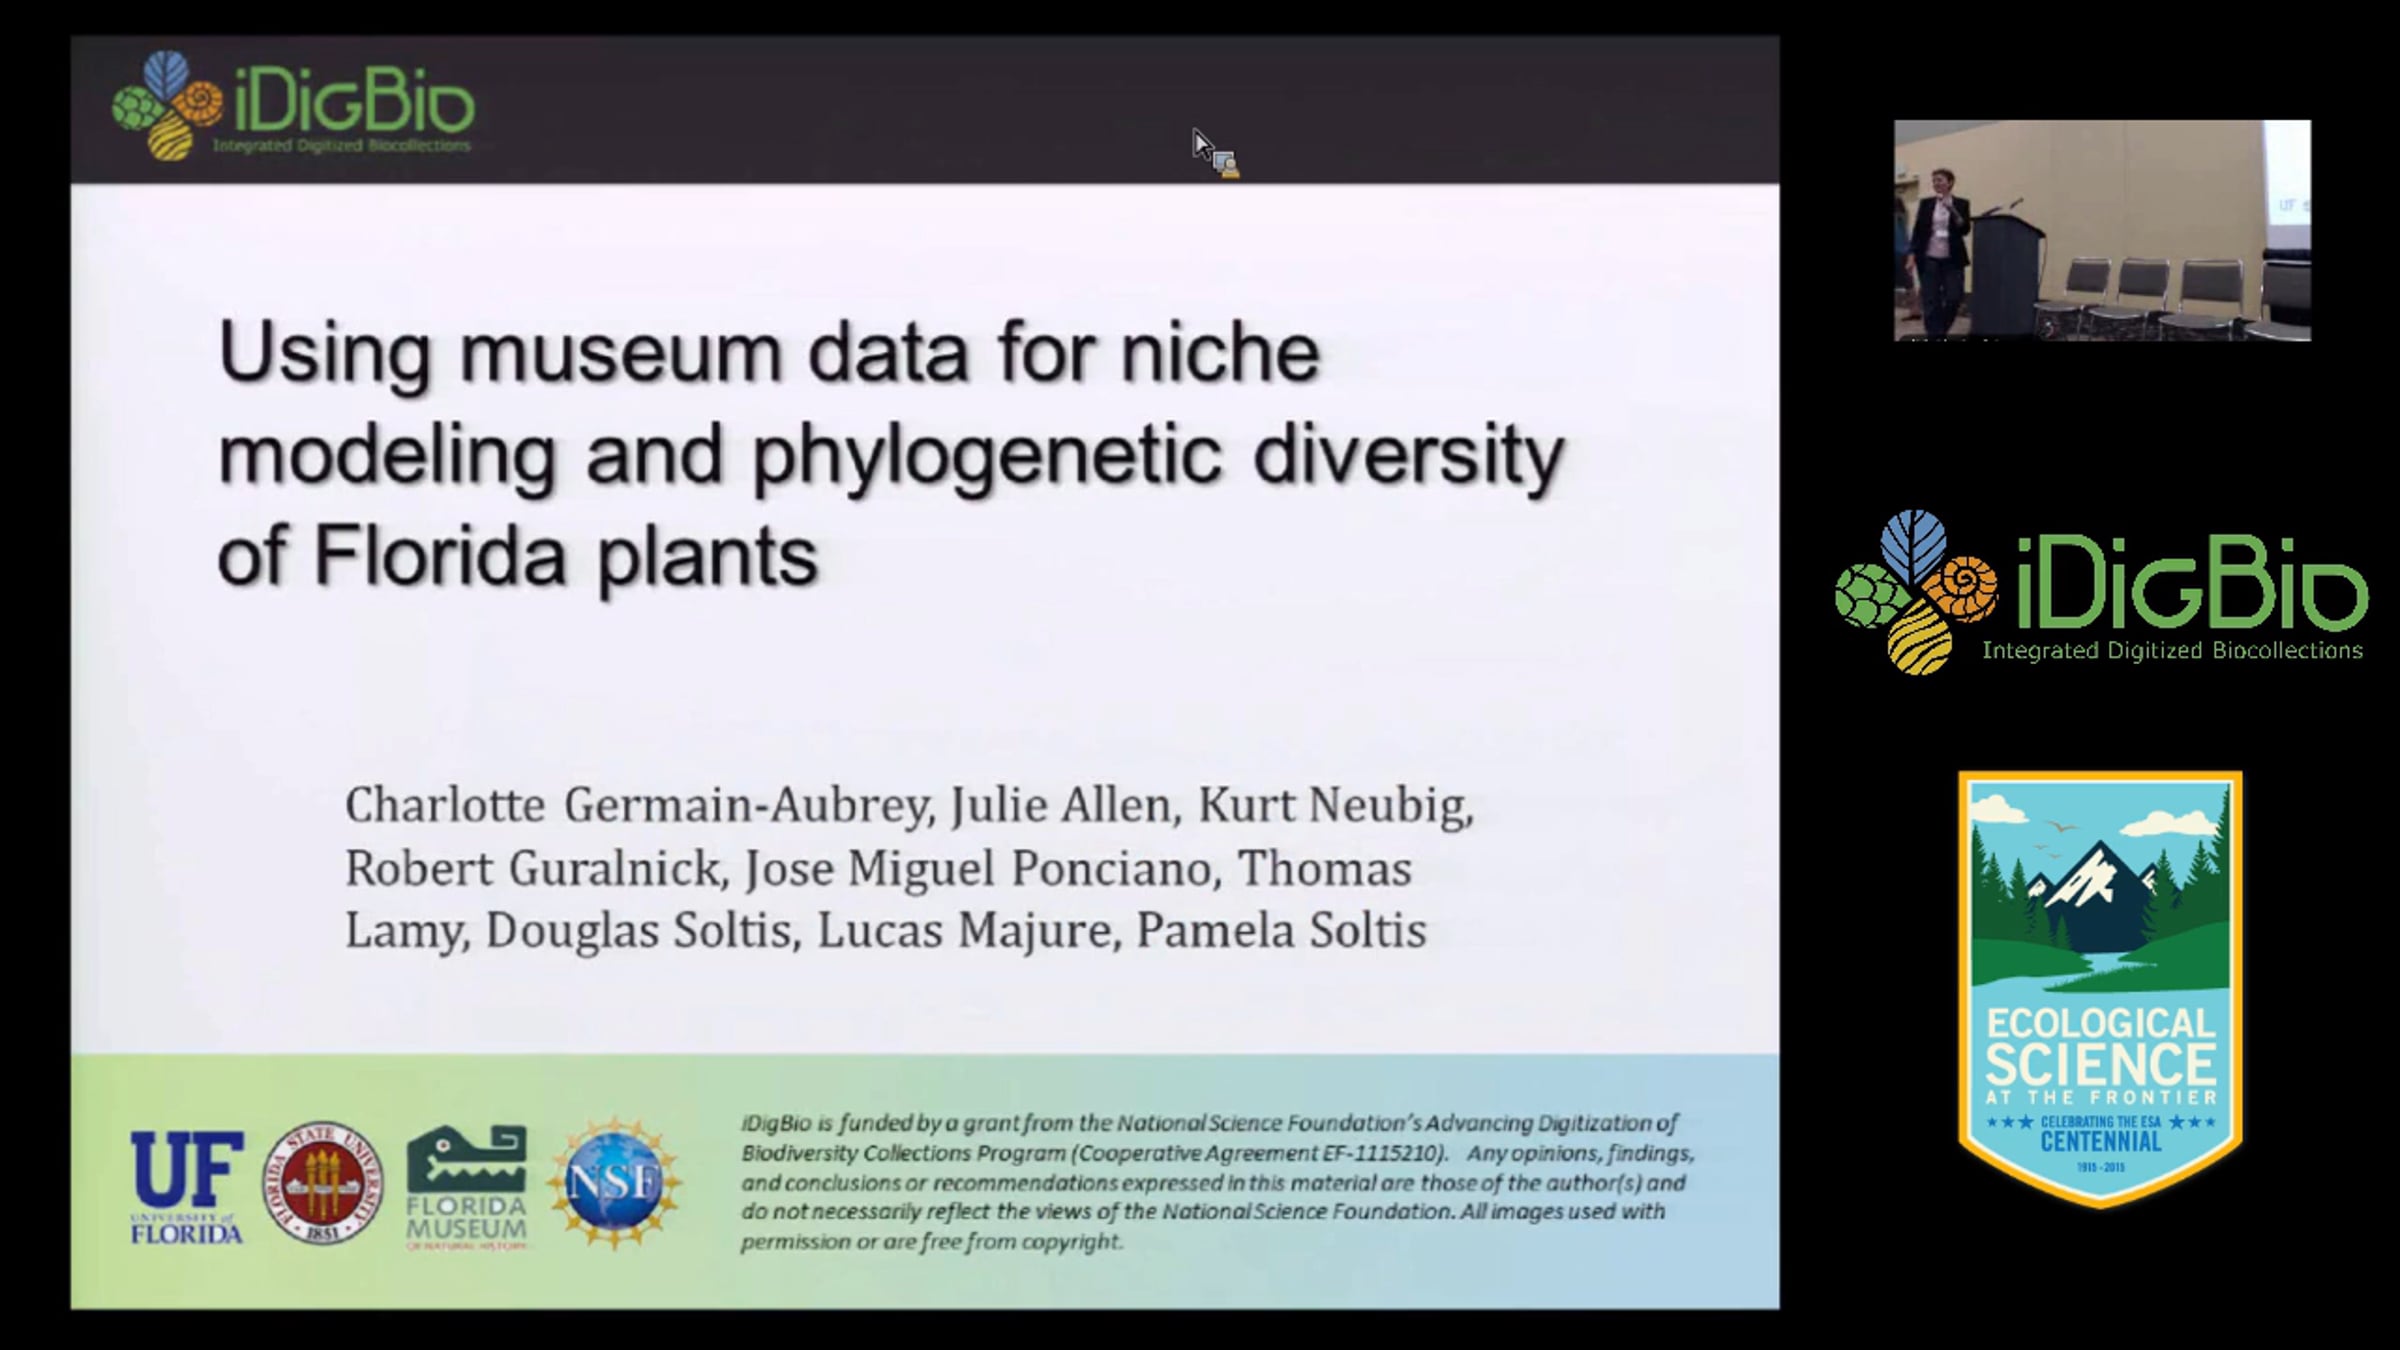This screenshot has height=1350, width=2400.
Task: Click the Florida State University seal
Action: (x=322, y=1182)
